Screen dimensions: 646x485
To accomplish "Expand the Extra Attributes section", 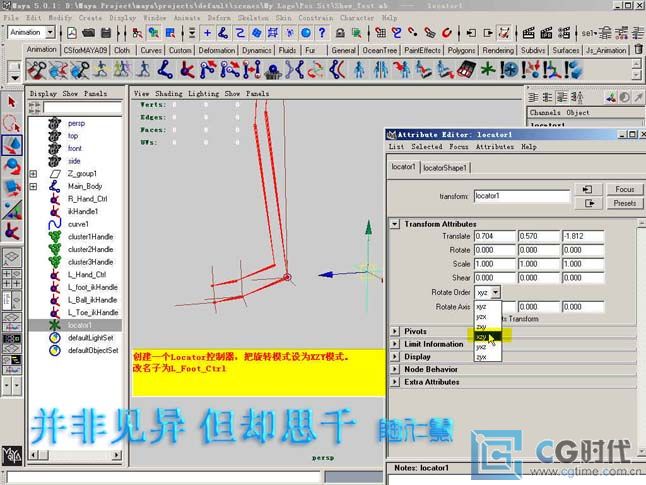I will [395, 382].
